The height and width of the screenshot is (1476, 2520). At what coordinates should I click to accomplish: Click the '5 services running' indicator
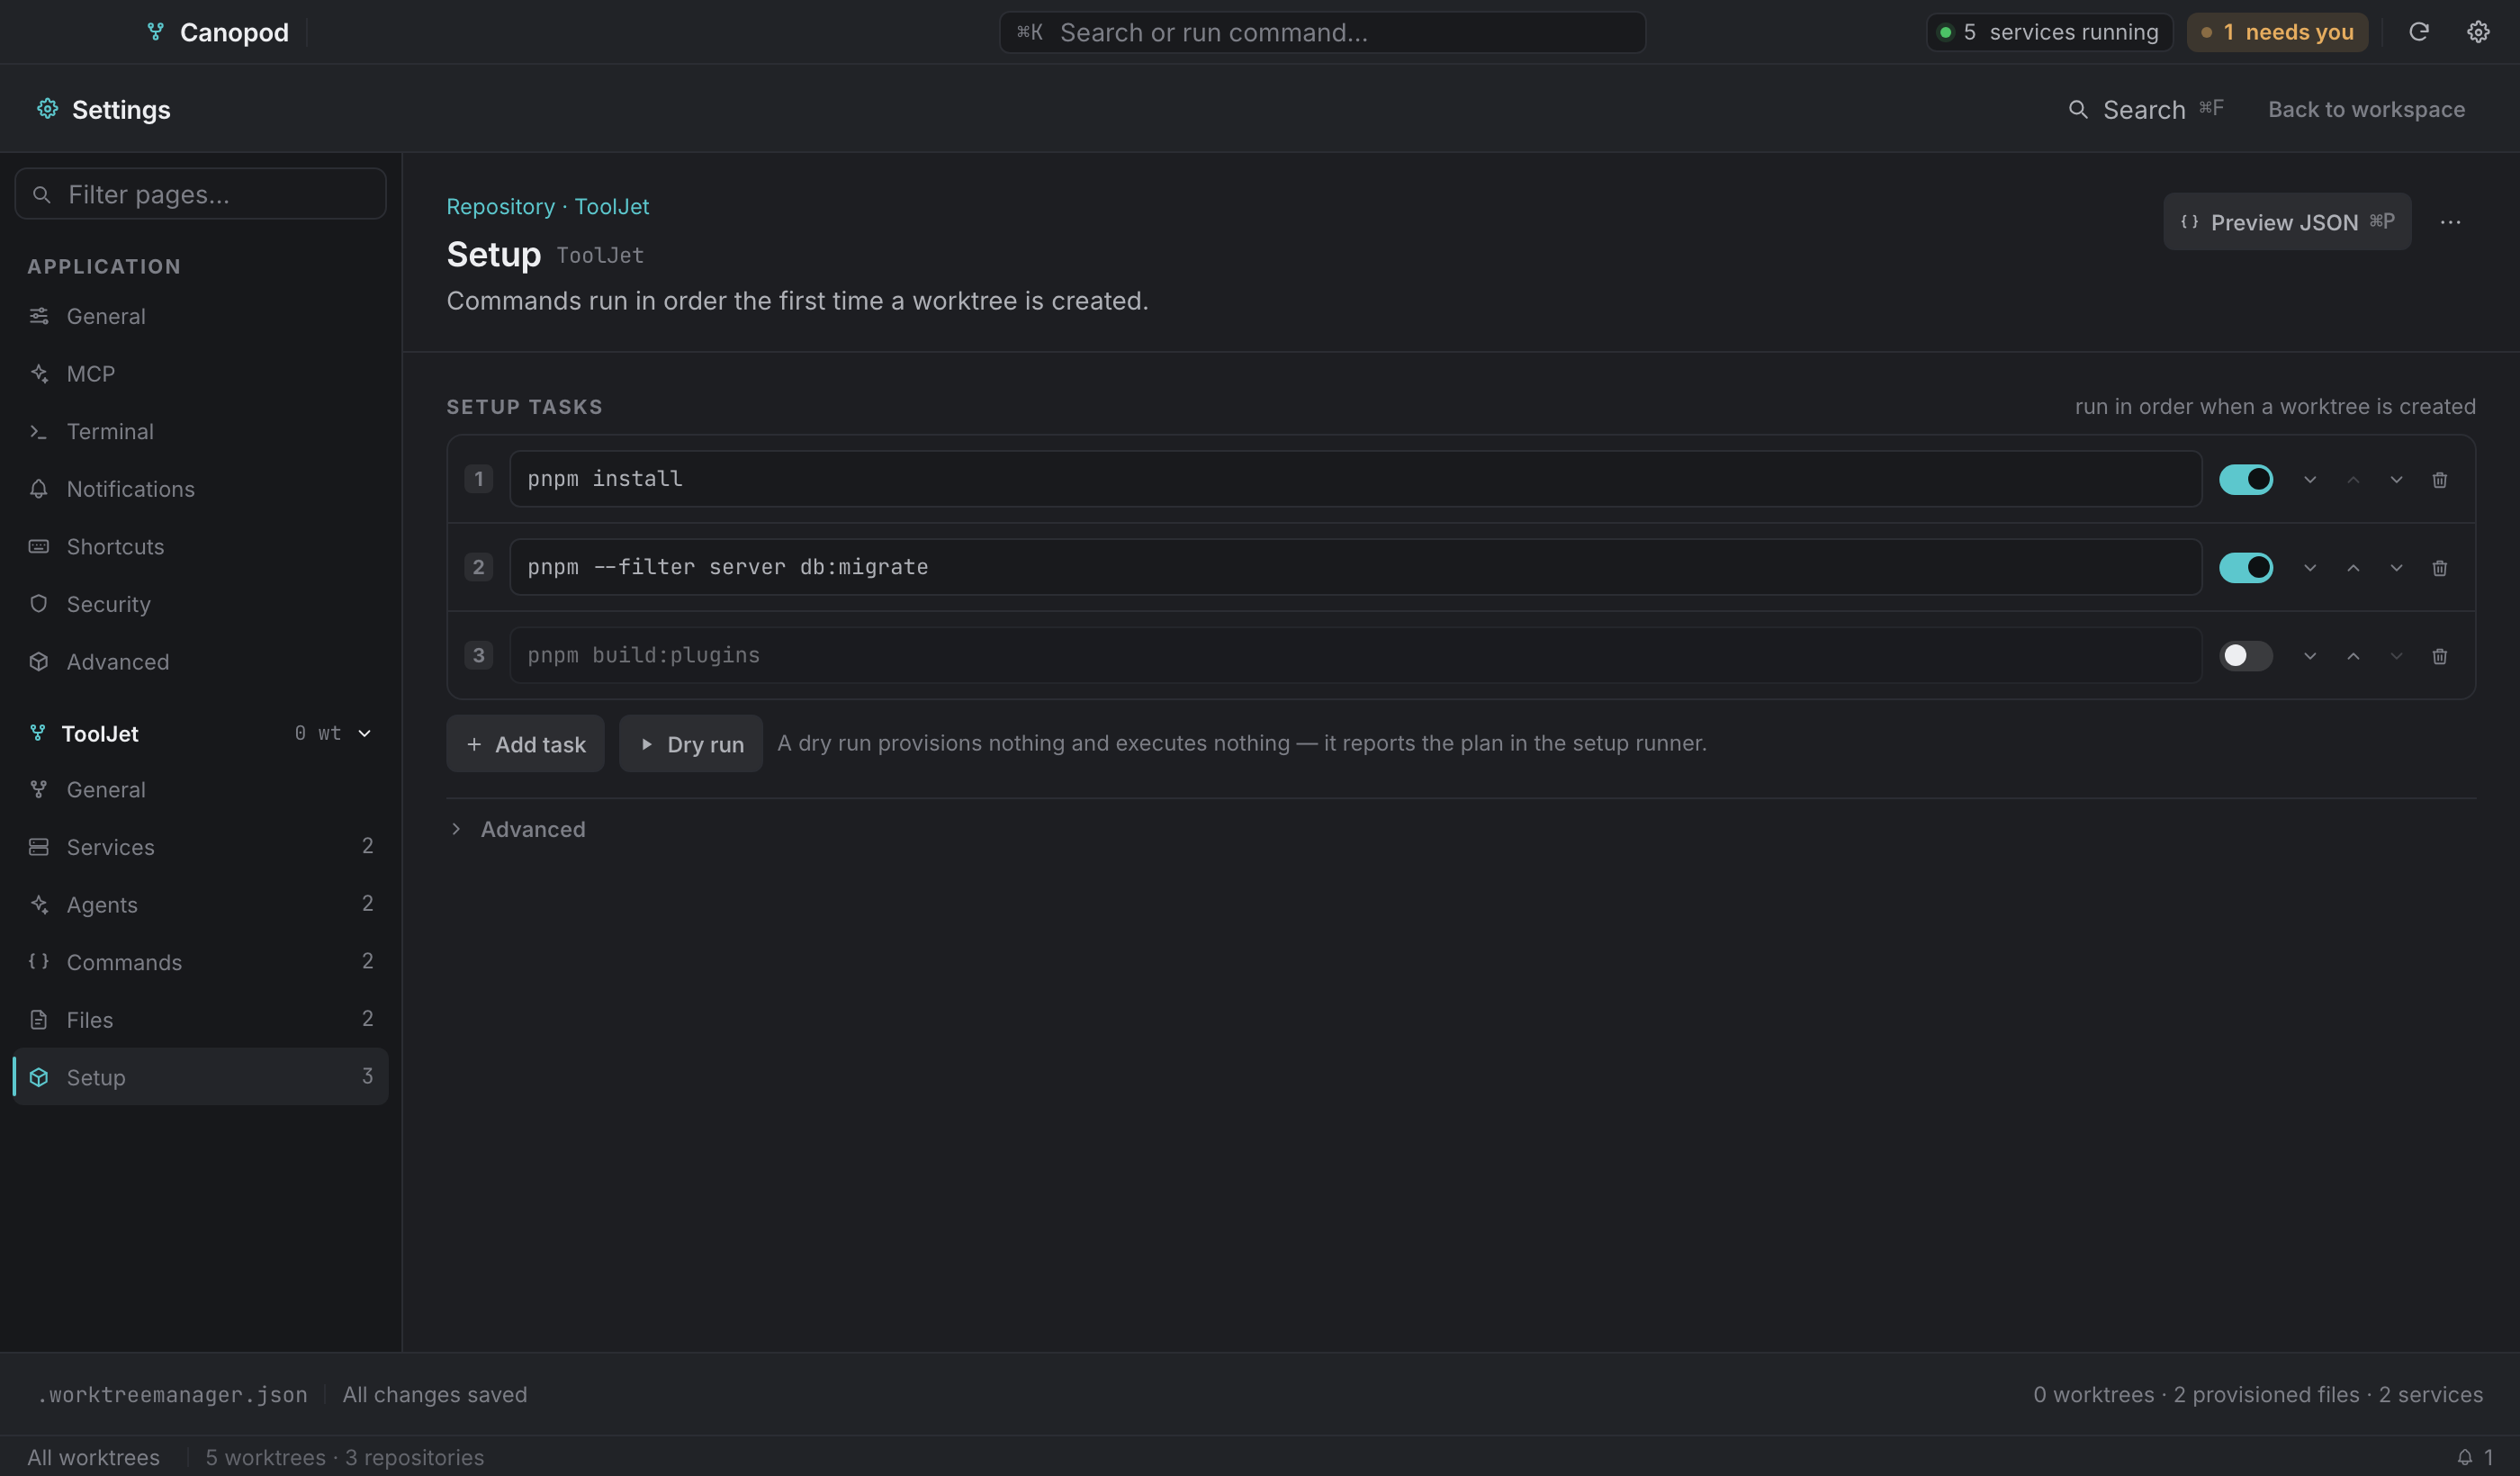(2048, 32)
